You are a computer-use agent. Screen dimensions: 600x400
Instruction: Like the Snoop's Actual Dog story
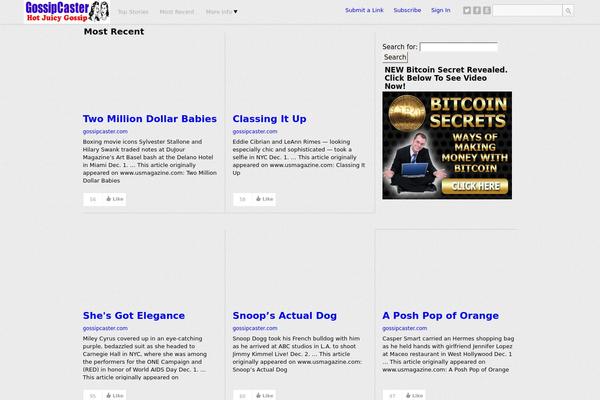(x=265, y=395)
